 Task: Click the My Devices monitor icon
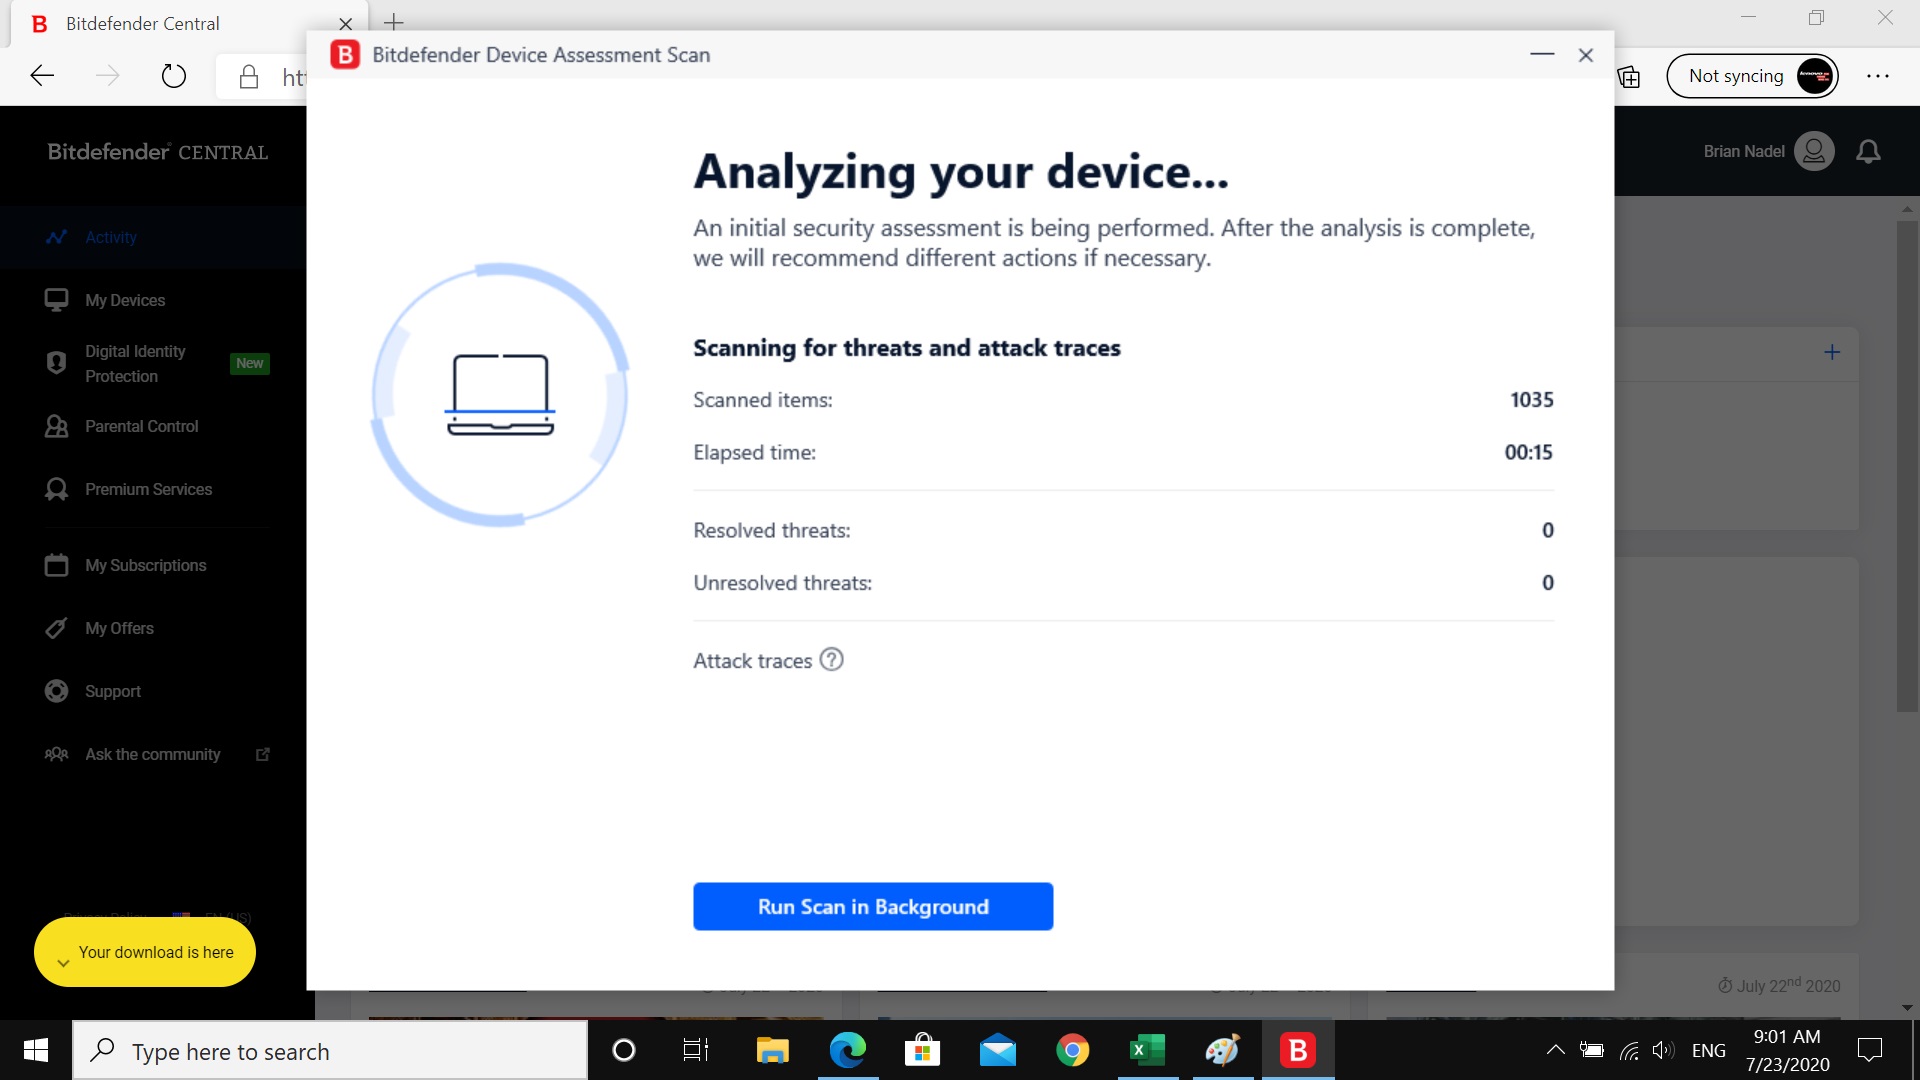56,300
